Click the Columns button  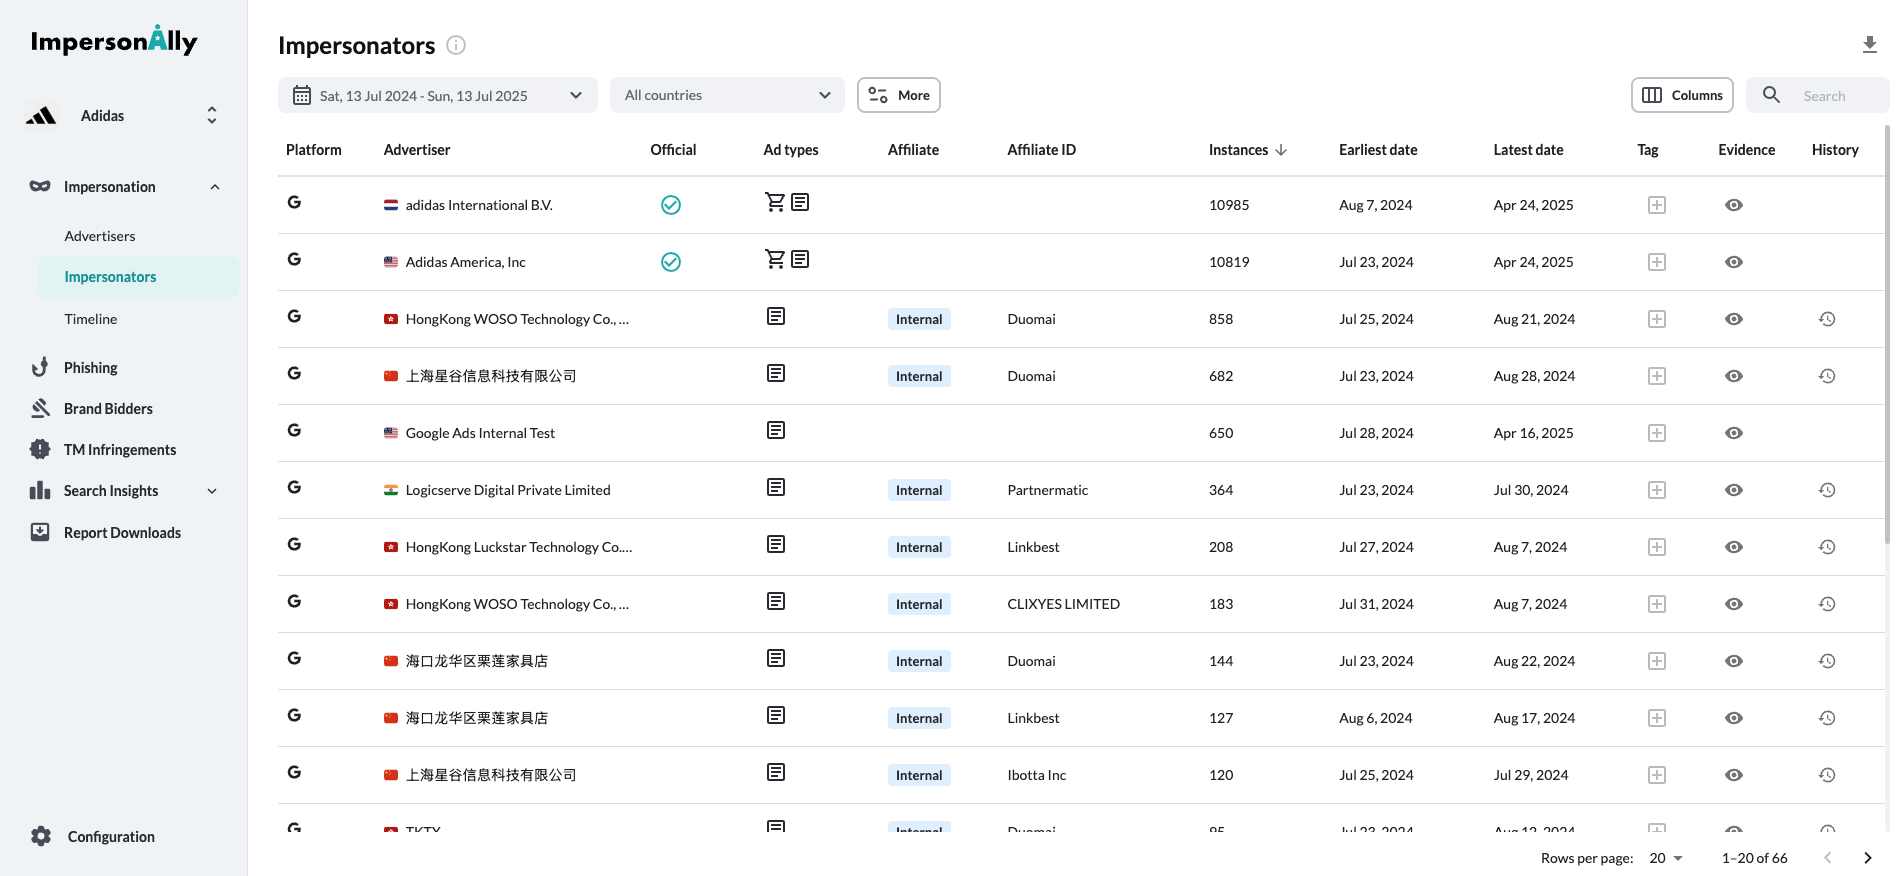tap(1682, 95)
